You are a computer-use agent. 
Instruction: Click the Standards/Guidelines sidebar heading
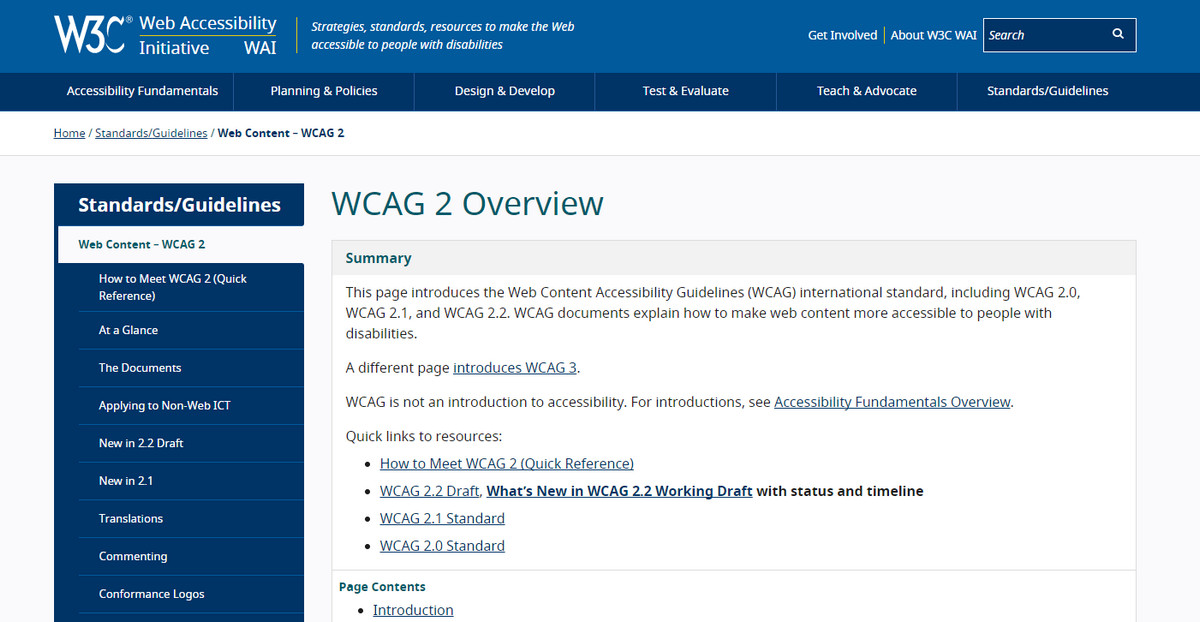click(x=179, y=205)
